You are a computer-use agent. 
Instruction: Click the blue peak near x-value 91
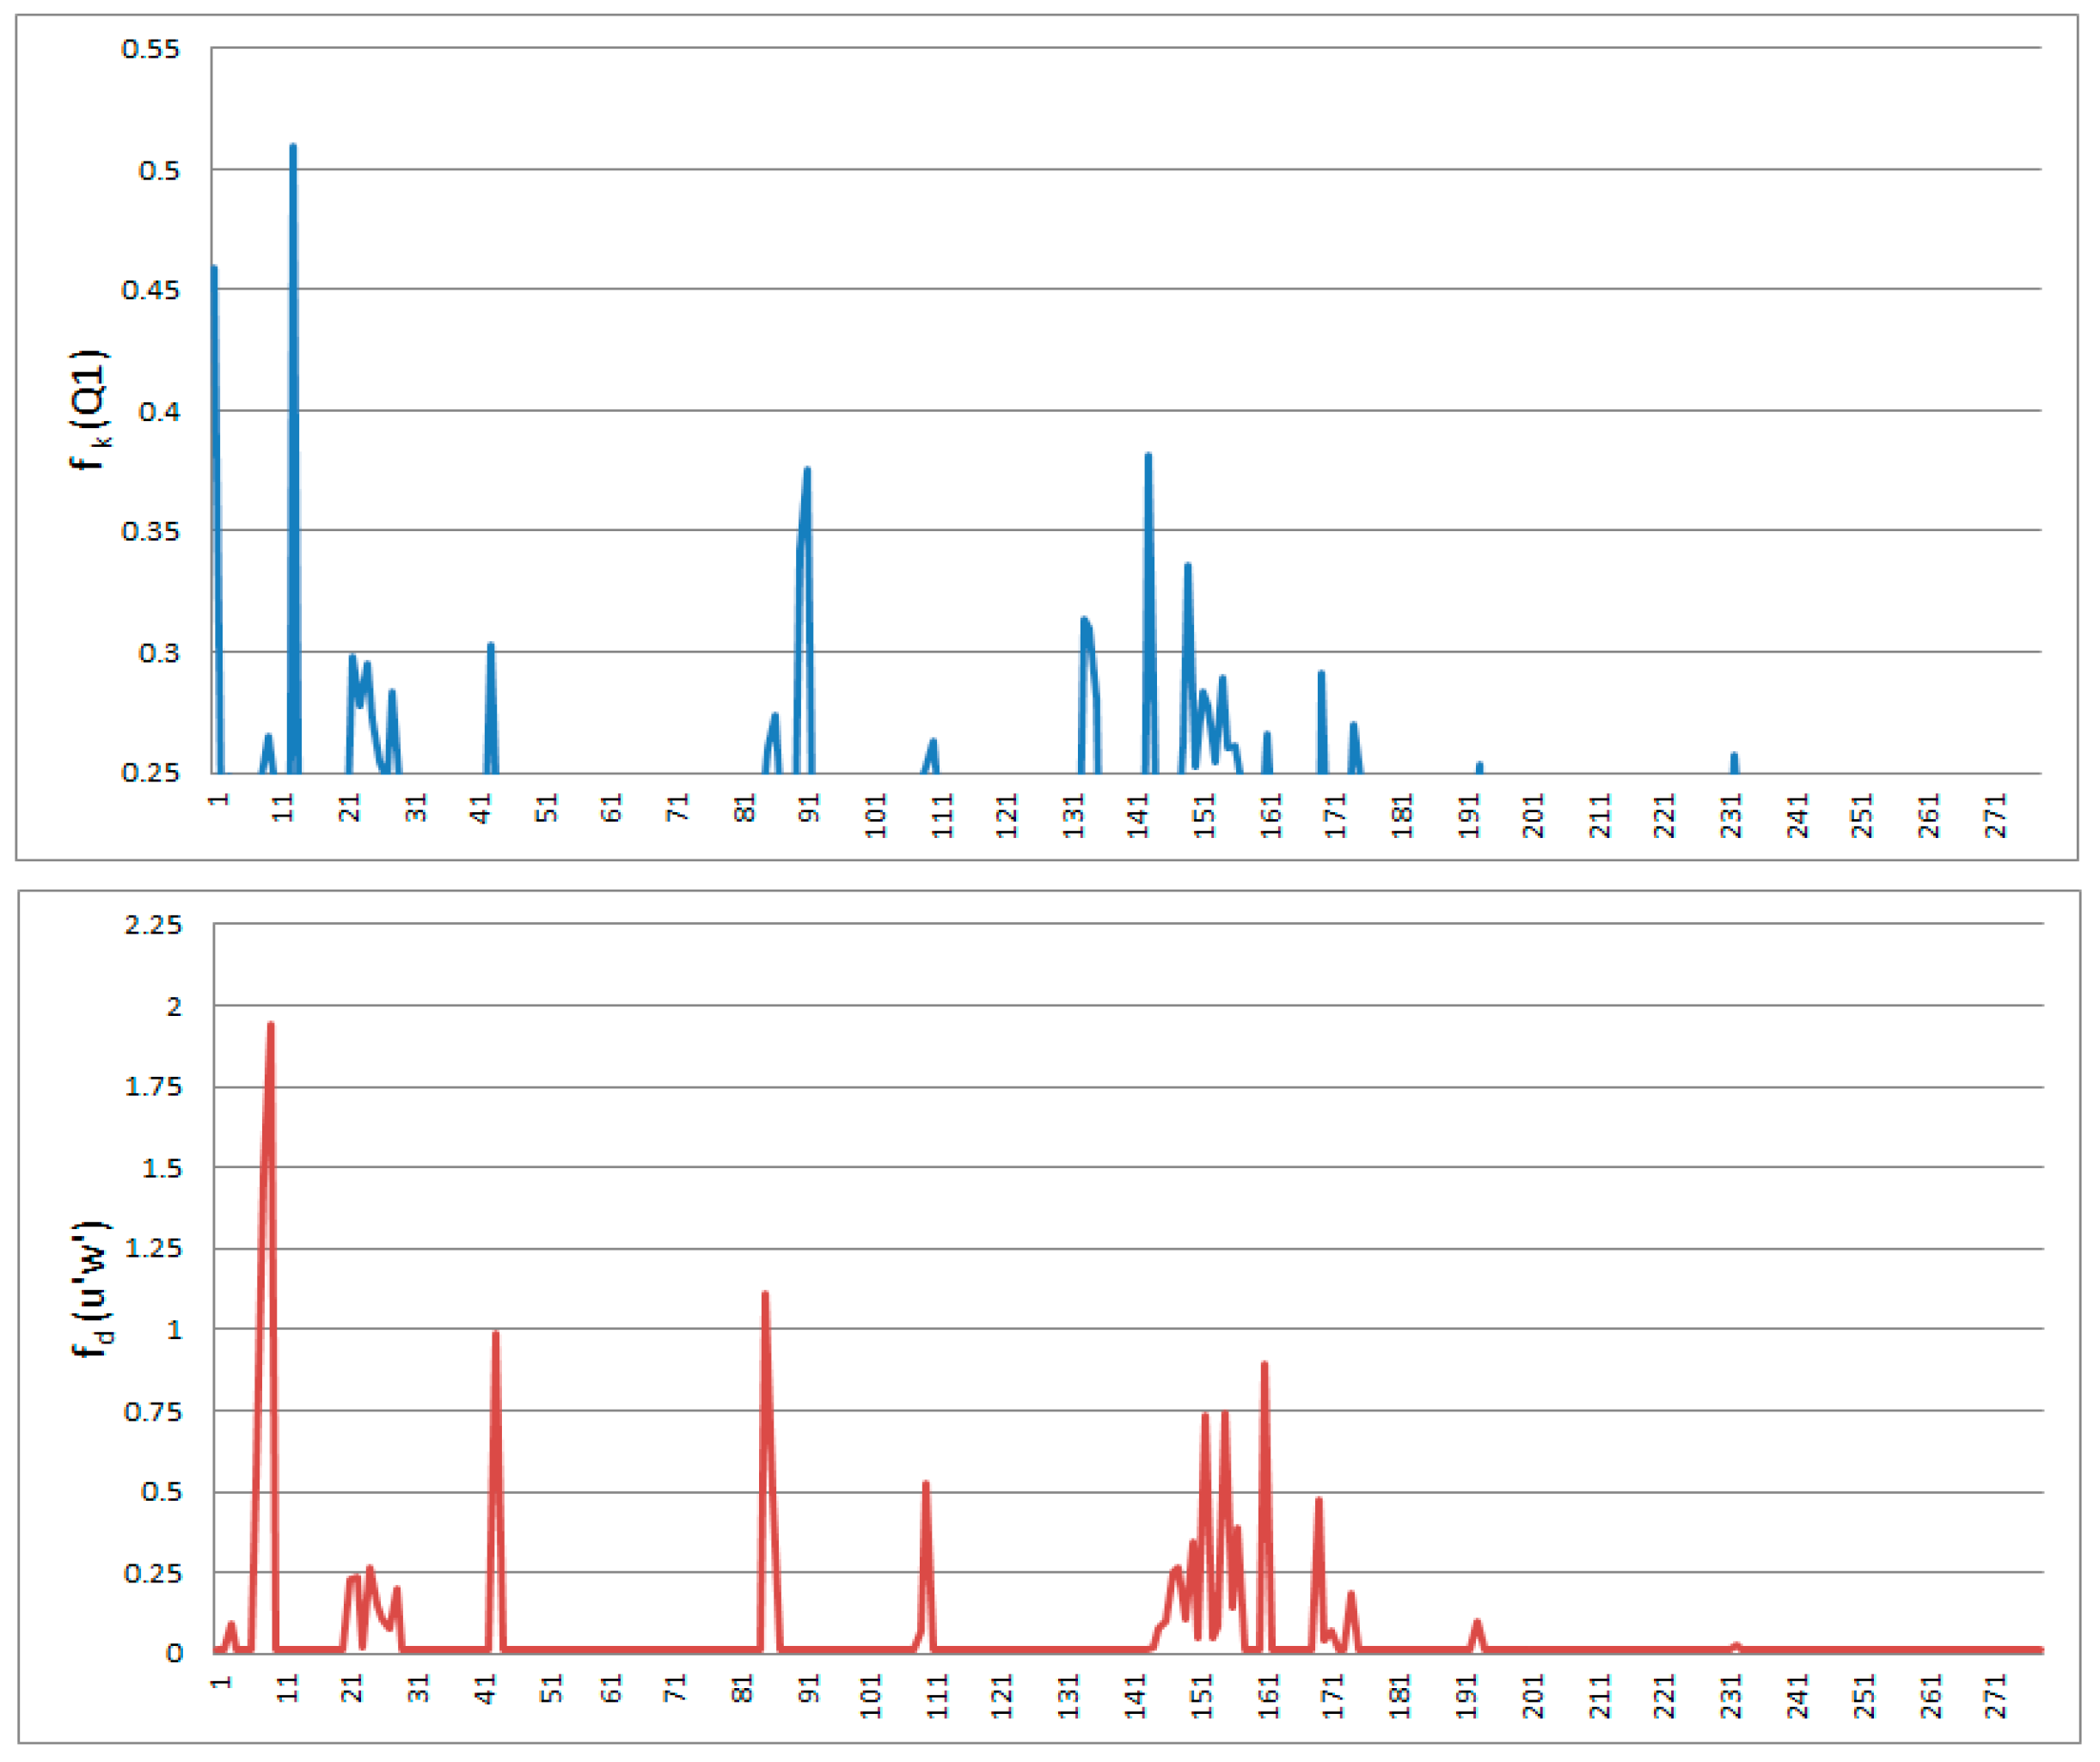click(806, 475)
